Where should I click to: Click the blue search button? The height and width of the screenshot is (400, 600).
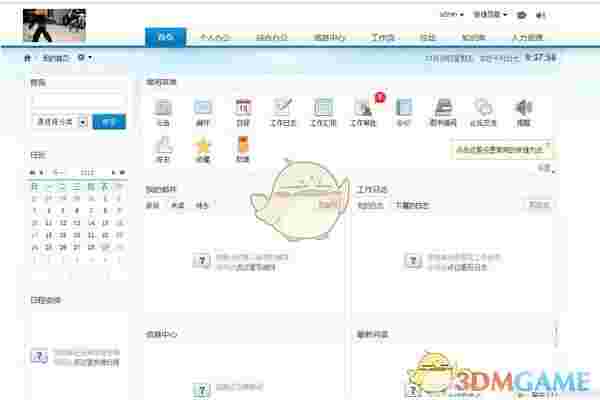click(x=109, y=122)
